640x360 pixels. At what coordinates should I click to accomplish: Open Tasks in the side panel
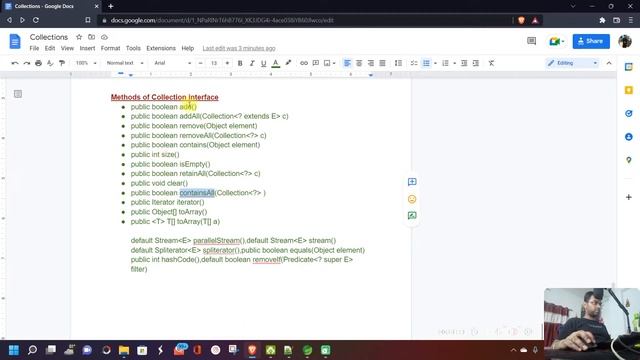(x=629, y=113)
